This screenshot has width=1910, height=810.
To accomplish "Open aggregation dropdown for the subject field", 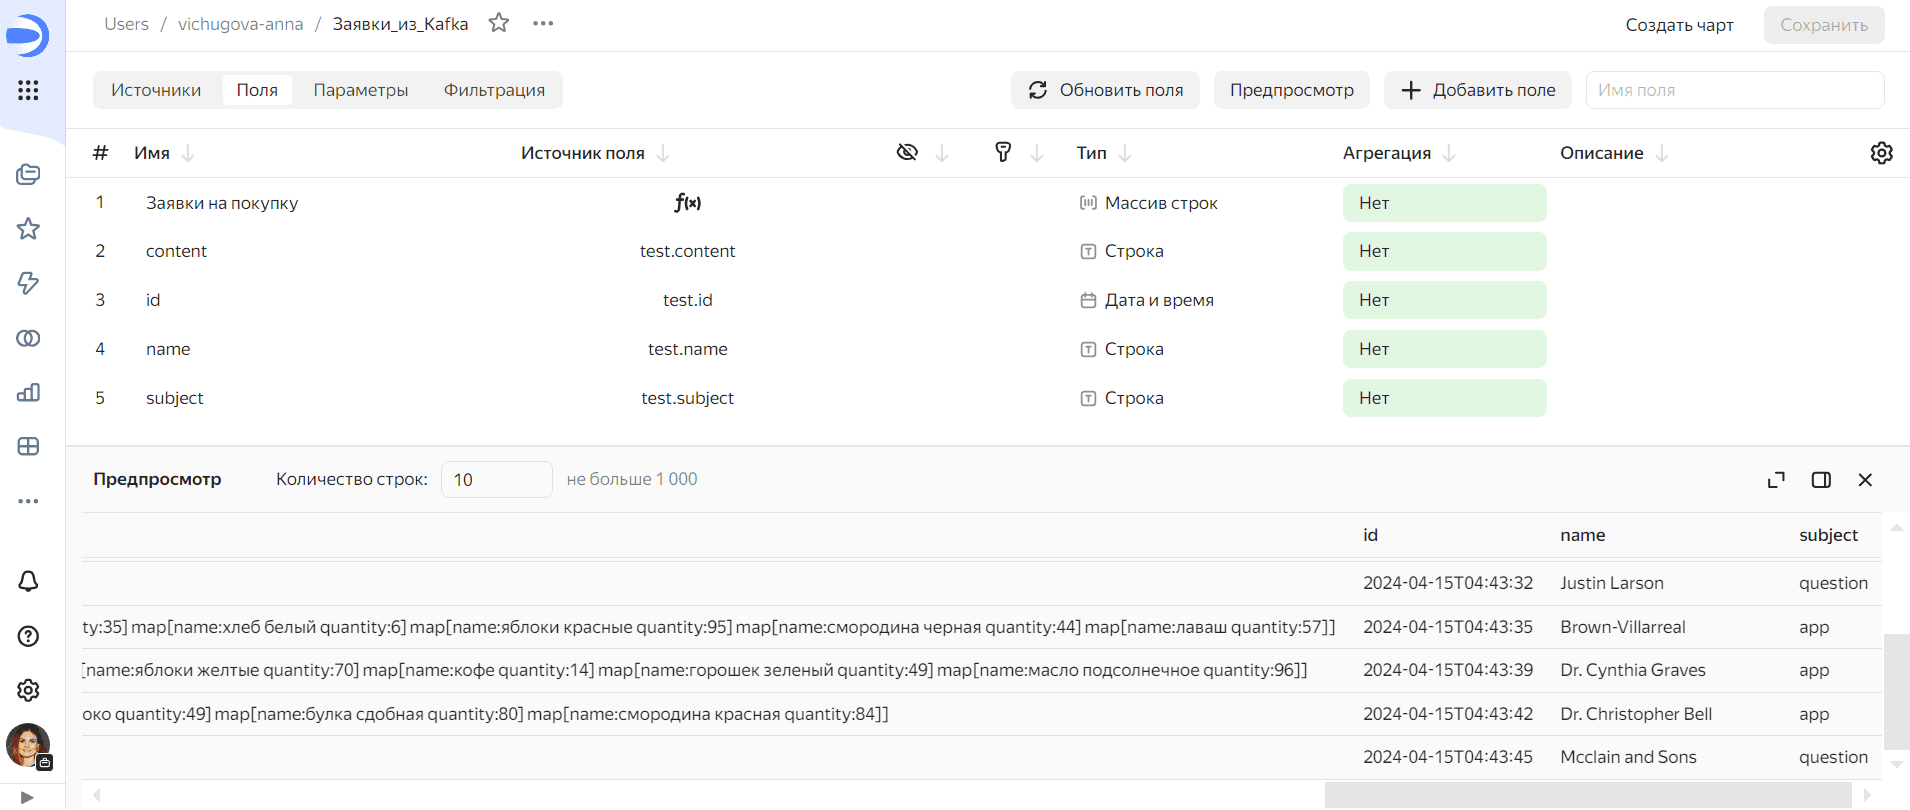I will click(x=1444, y=398).
